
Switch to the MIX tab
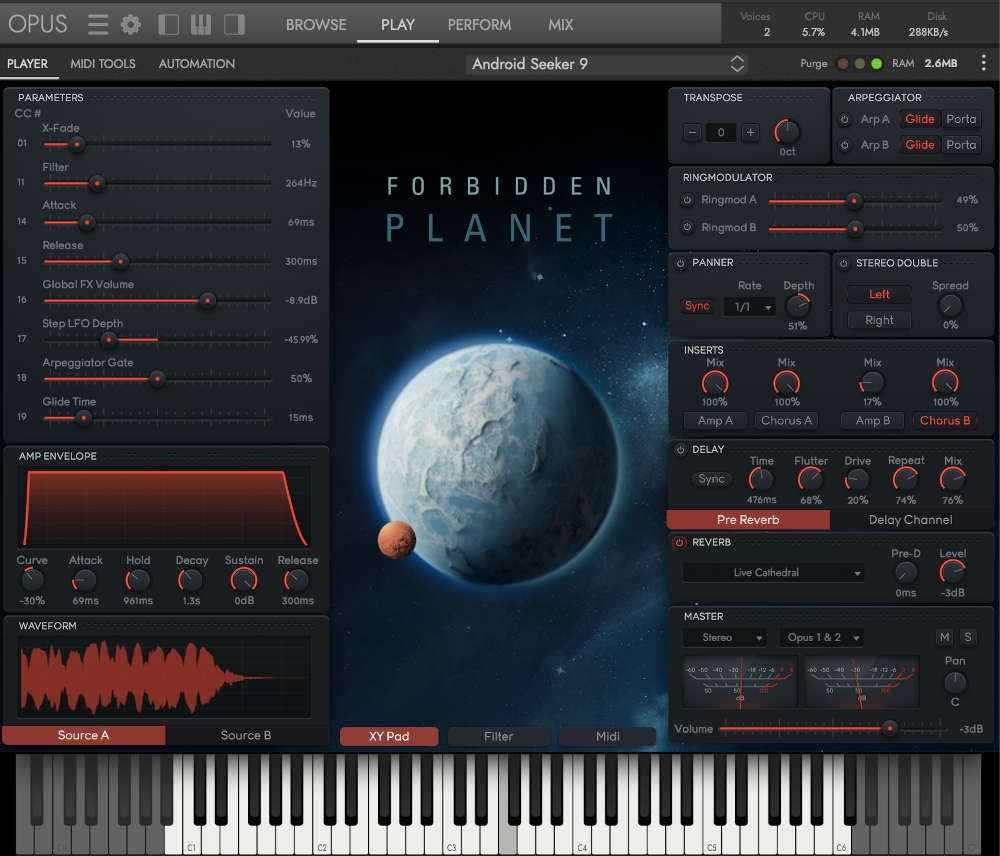(x=560, y=24)
